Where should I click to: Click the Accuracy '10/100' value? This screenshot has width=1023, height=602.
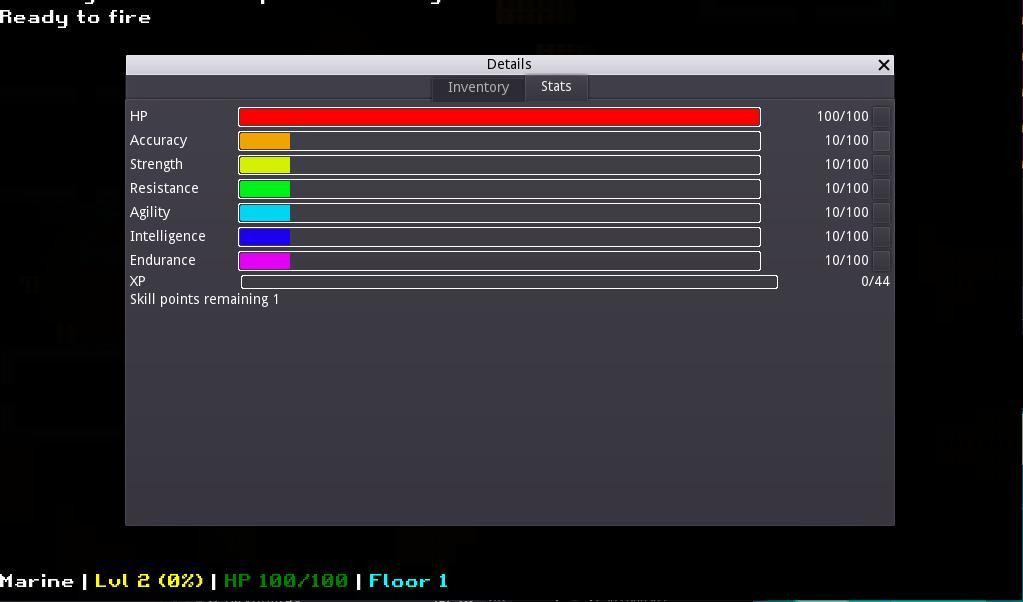[x=846, y=141]
